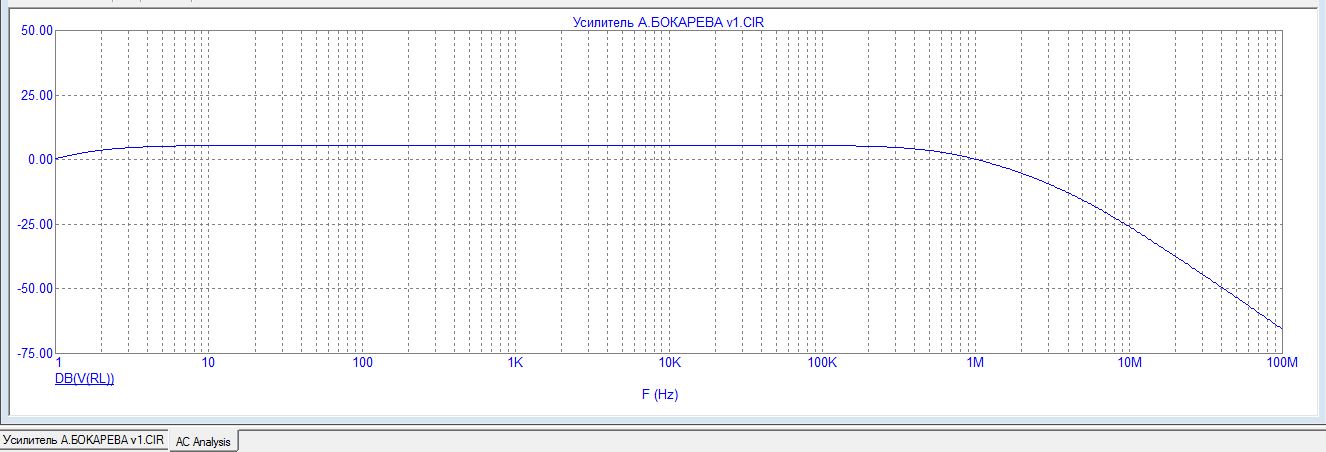The image size is (1326, 452).
Task: Click the 100 frequency axis label
Action: click(x=362, y=362)
